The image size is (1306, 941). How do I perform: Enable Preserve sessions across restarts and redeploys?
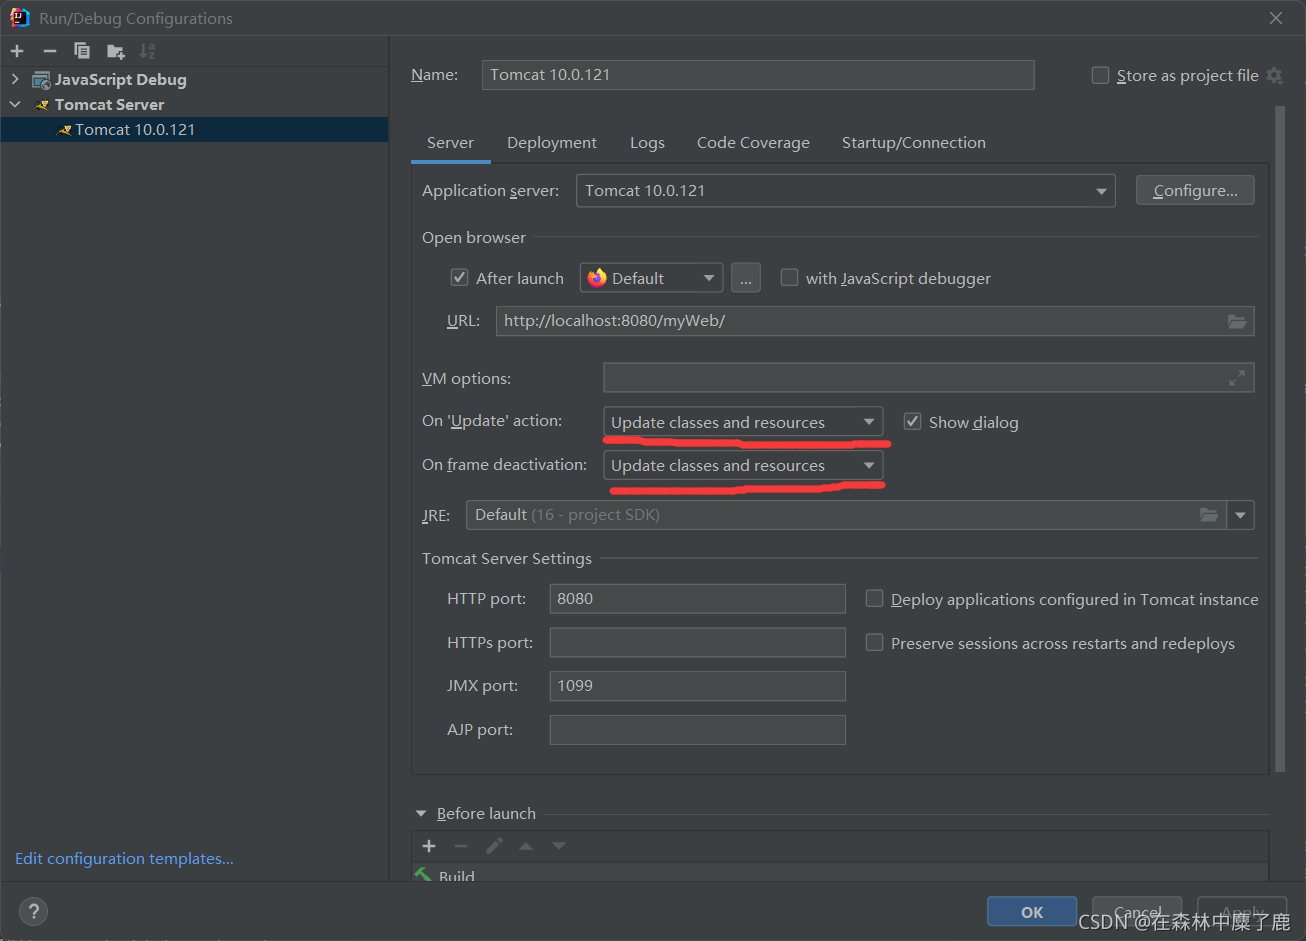[874, 643]
